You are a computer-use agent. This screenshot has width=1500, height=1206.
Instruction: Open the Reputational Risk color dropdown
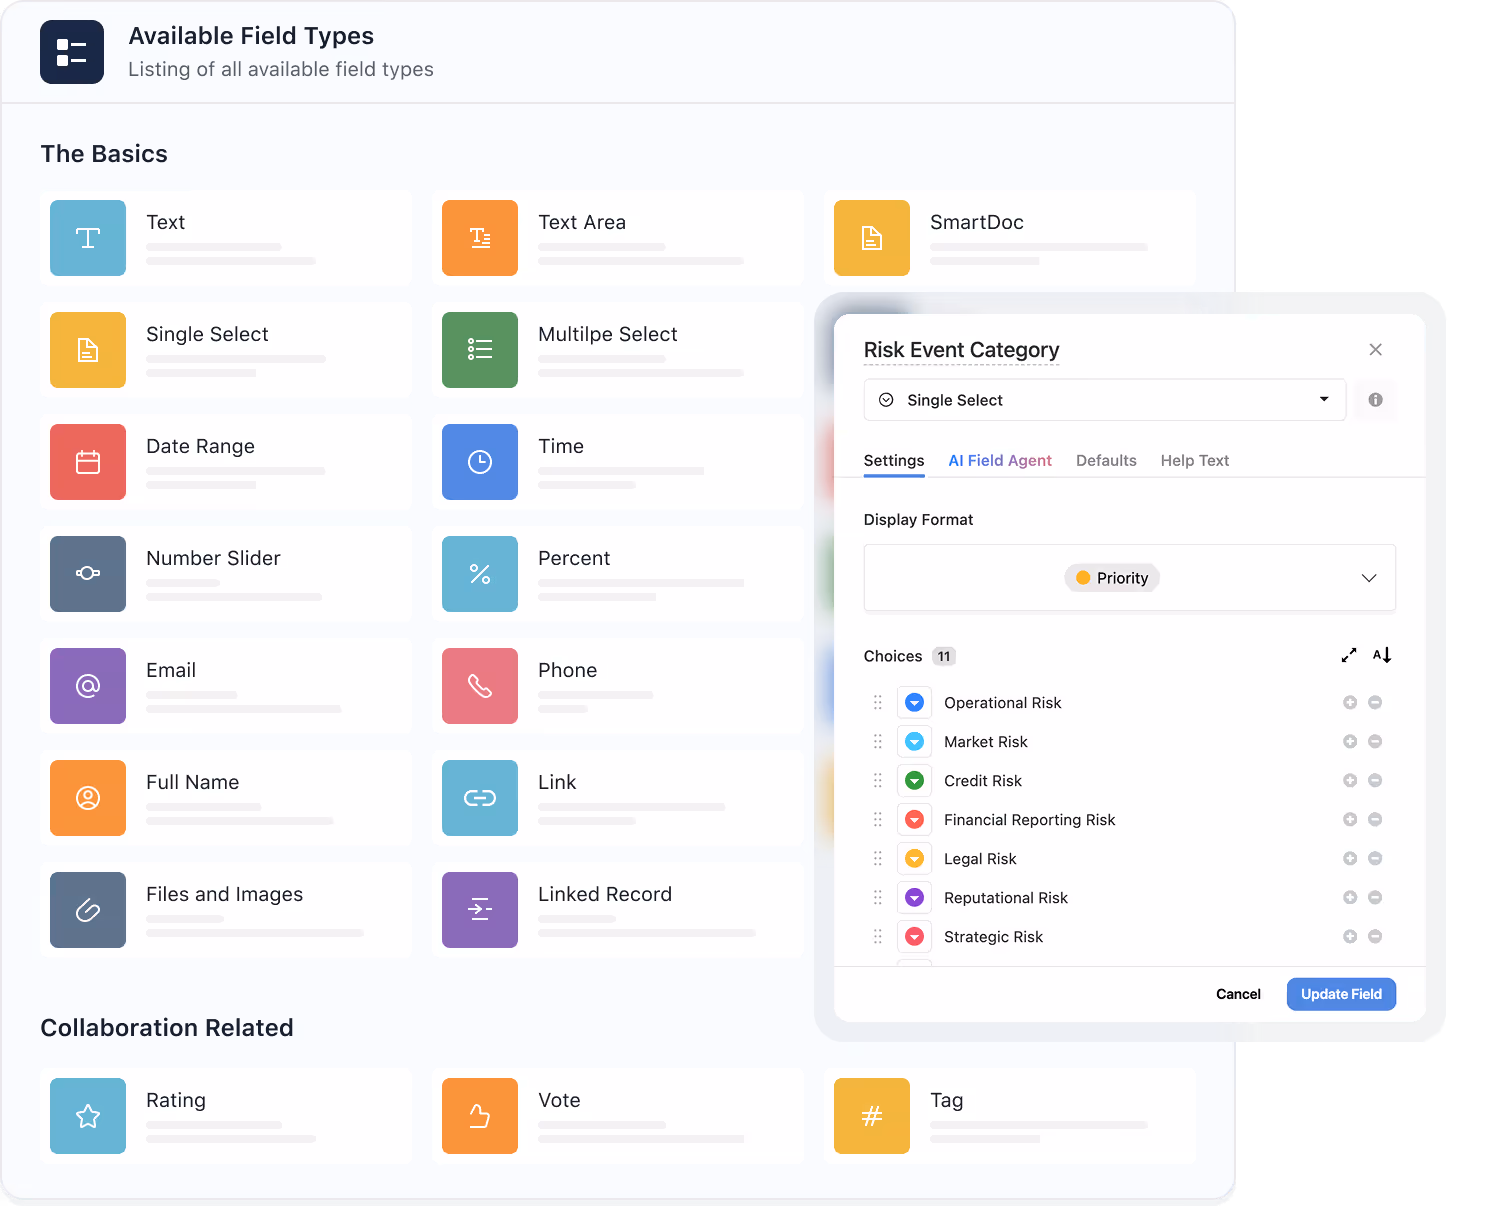point(914,898)
